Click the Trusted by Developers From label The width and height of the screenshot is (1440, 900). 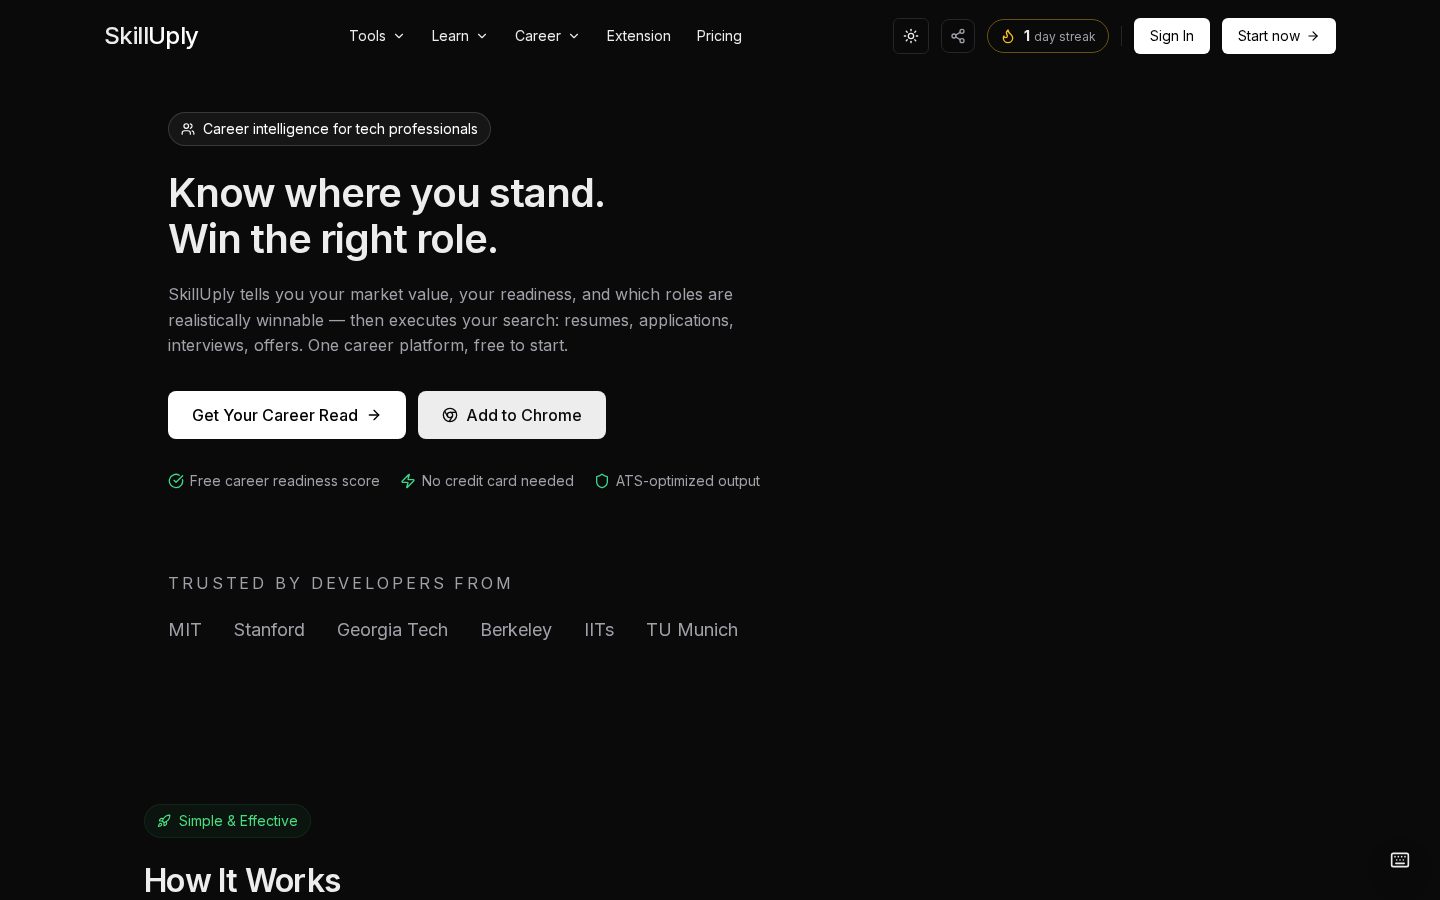[340, 583]
